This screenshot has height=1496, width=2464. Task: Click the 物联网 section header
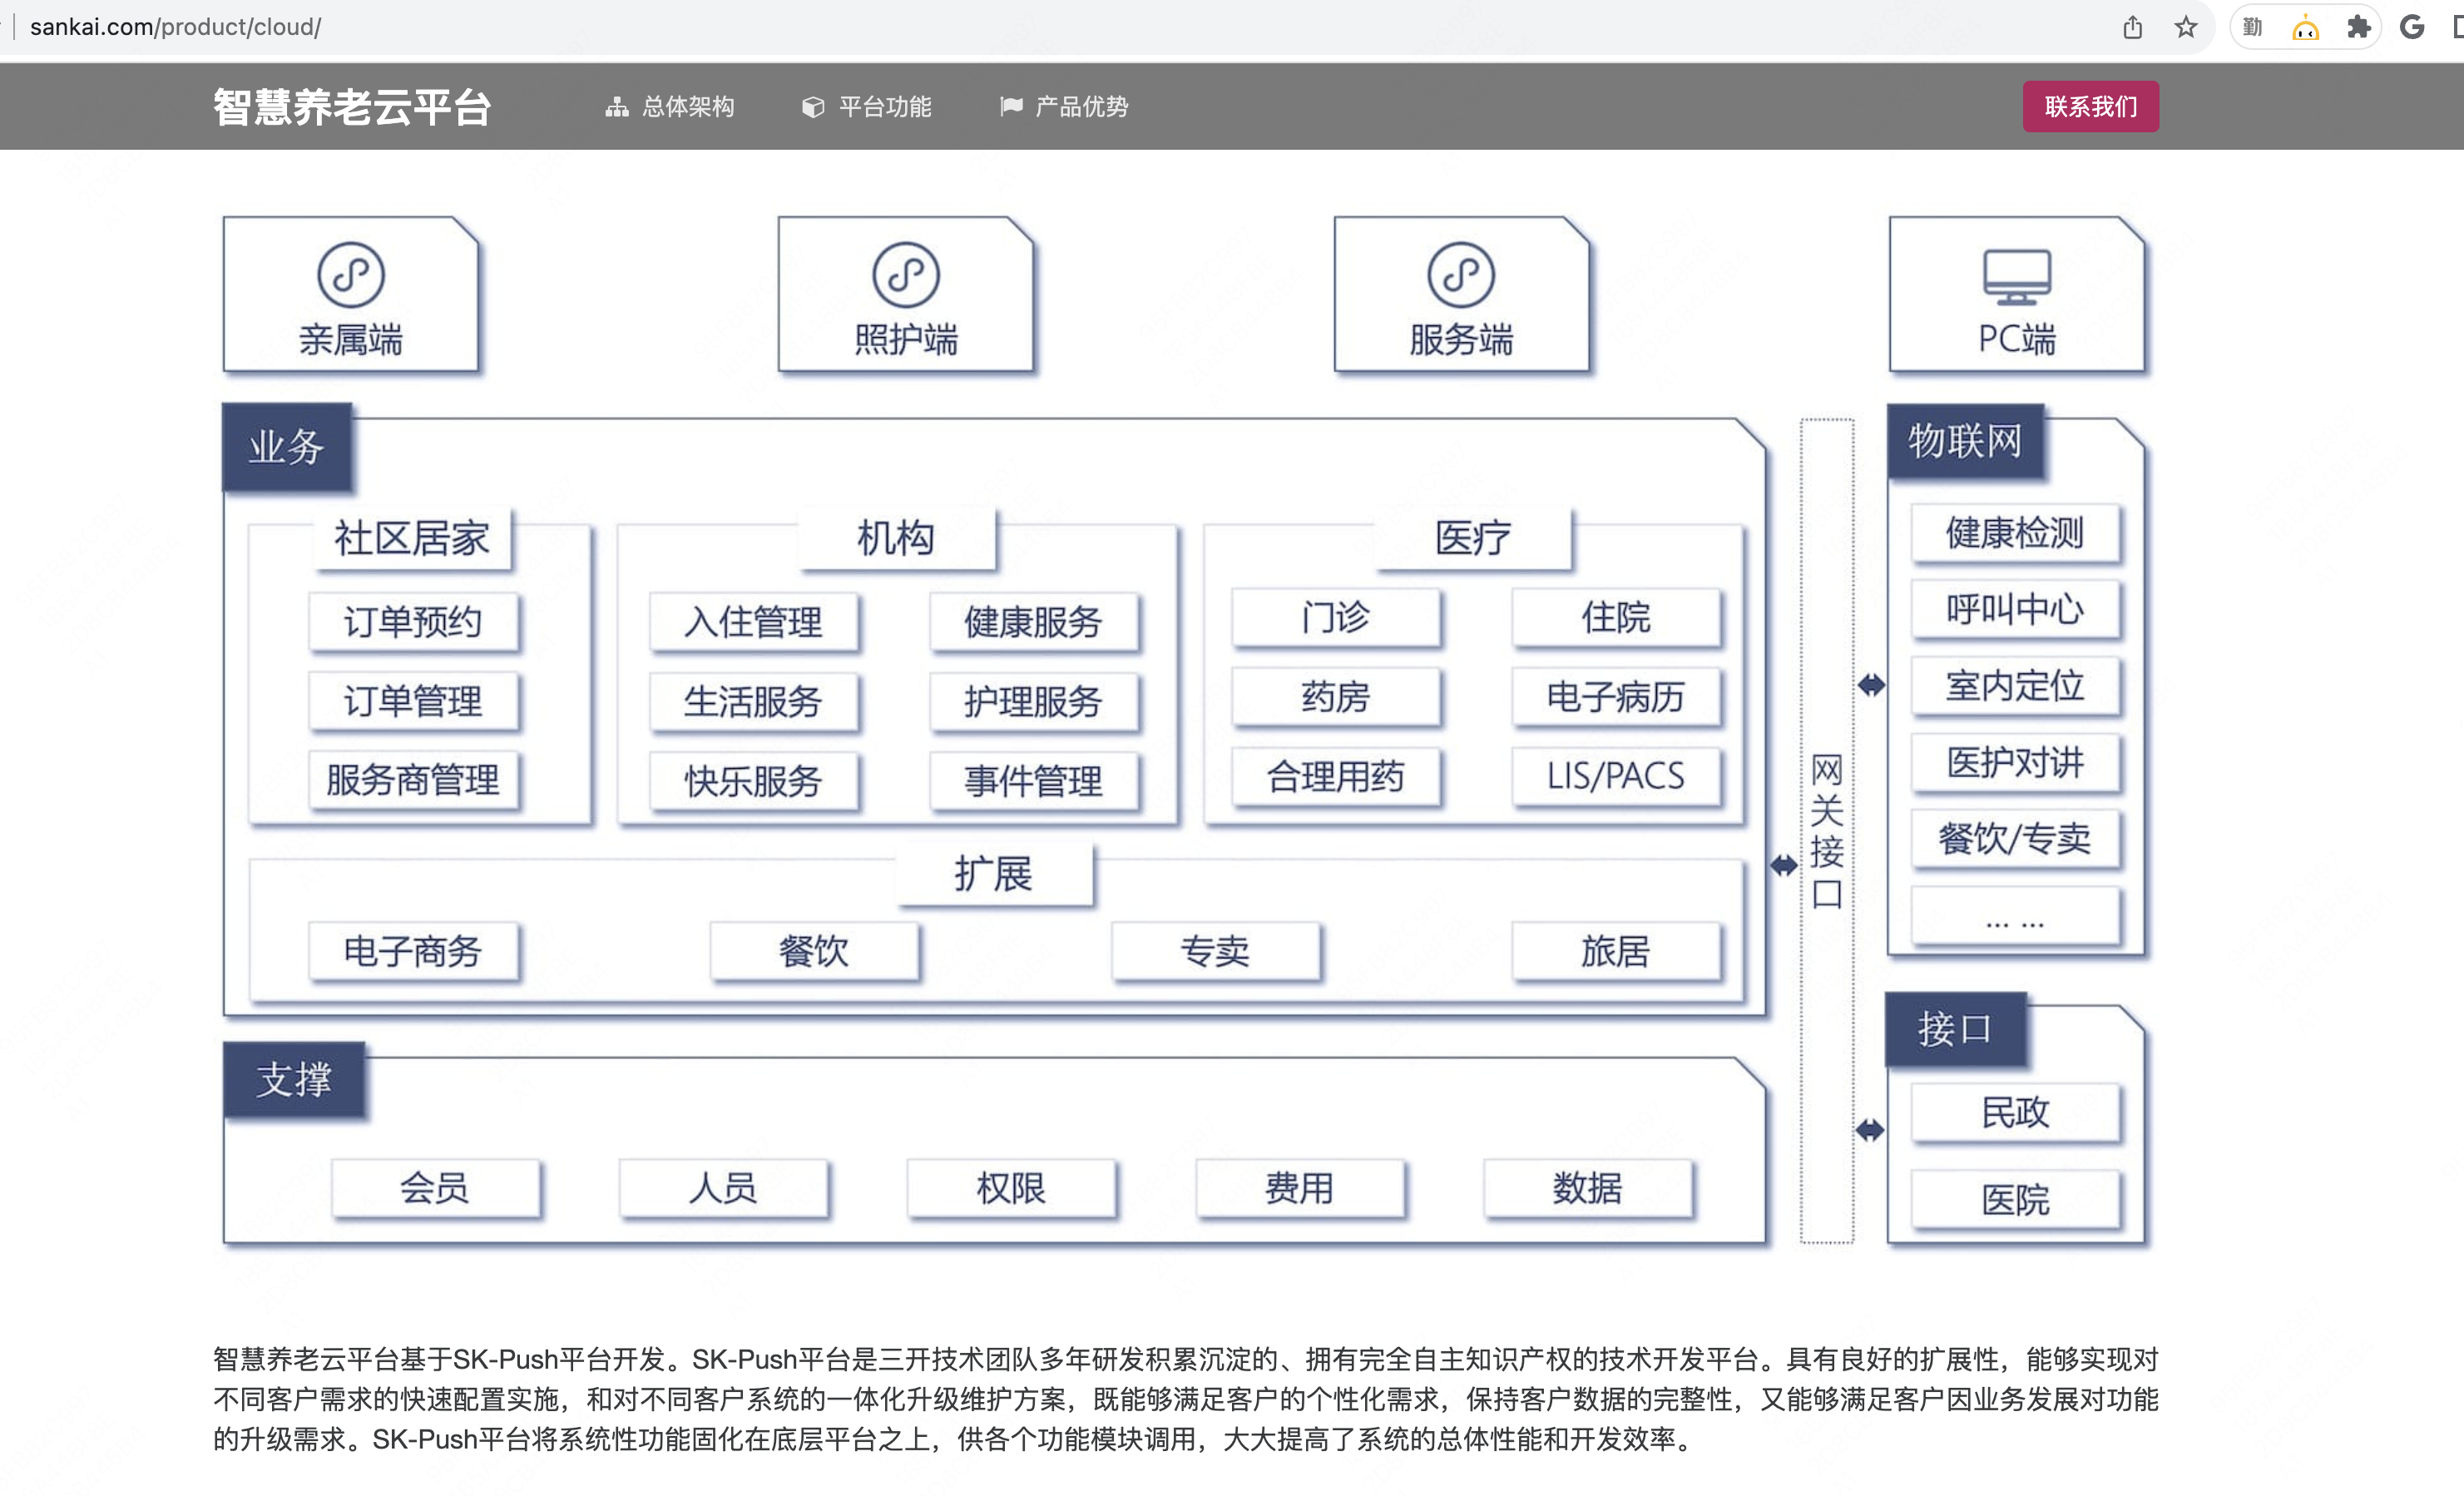[x=1965, y=441]
